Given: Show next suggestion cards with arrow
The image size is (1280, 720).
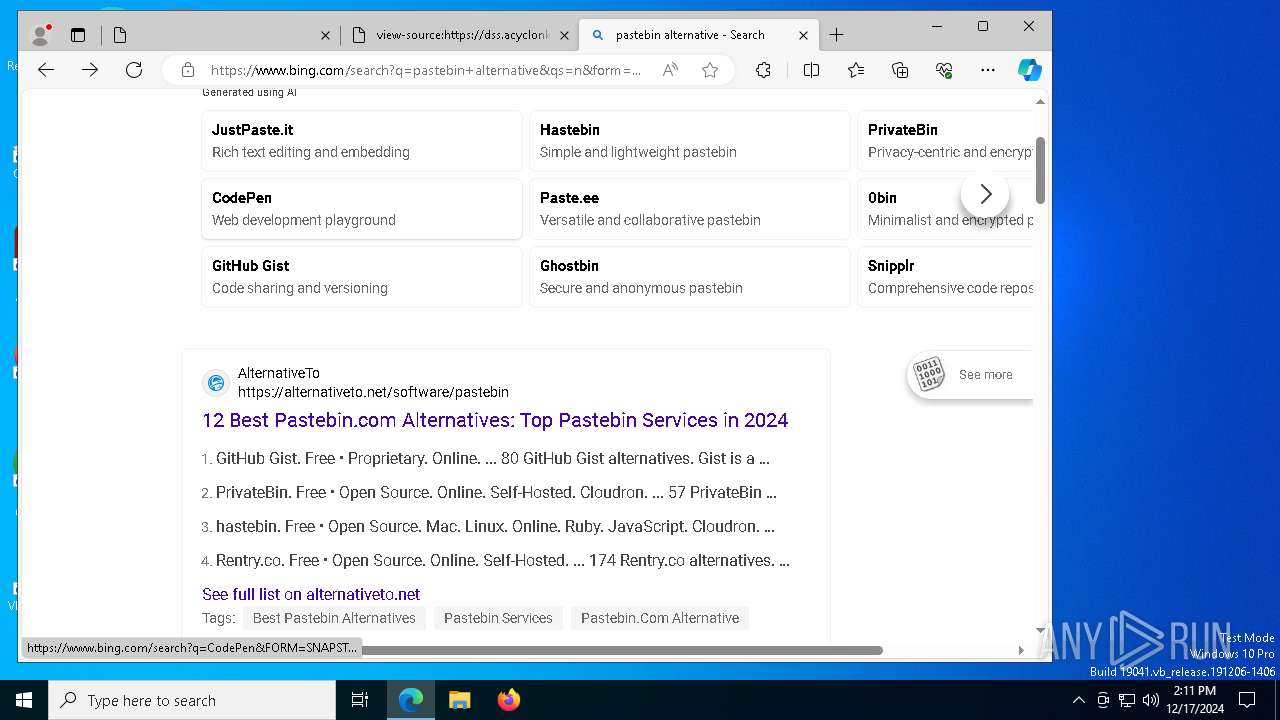Looking at the screenshot, I should tap(985, 194).
